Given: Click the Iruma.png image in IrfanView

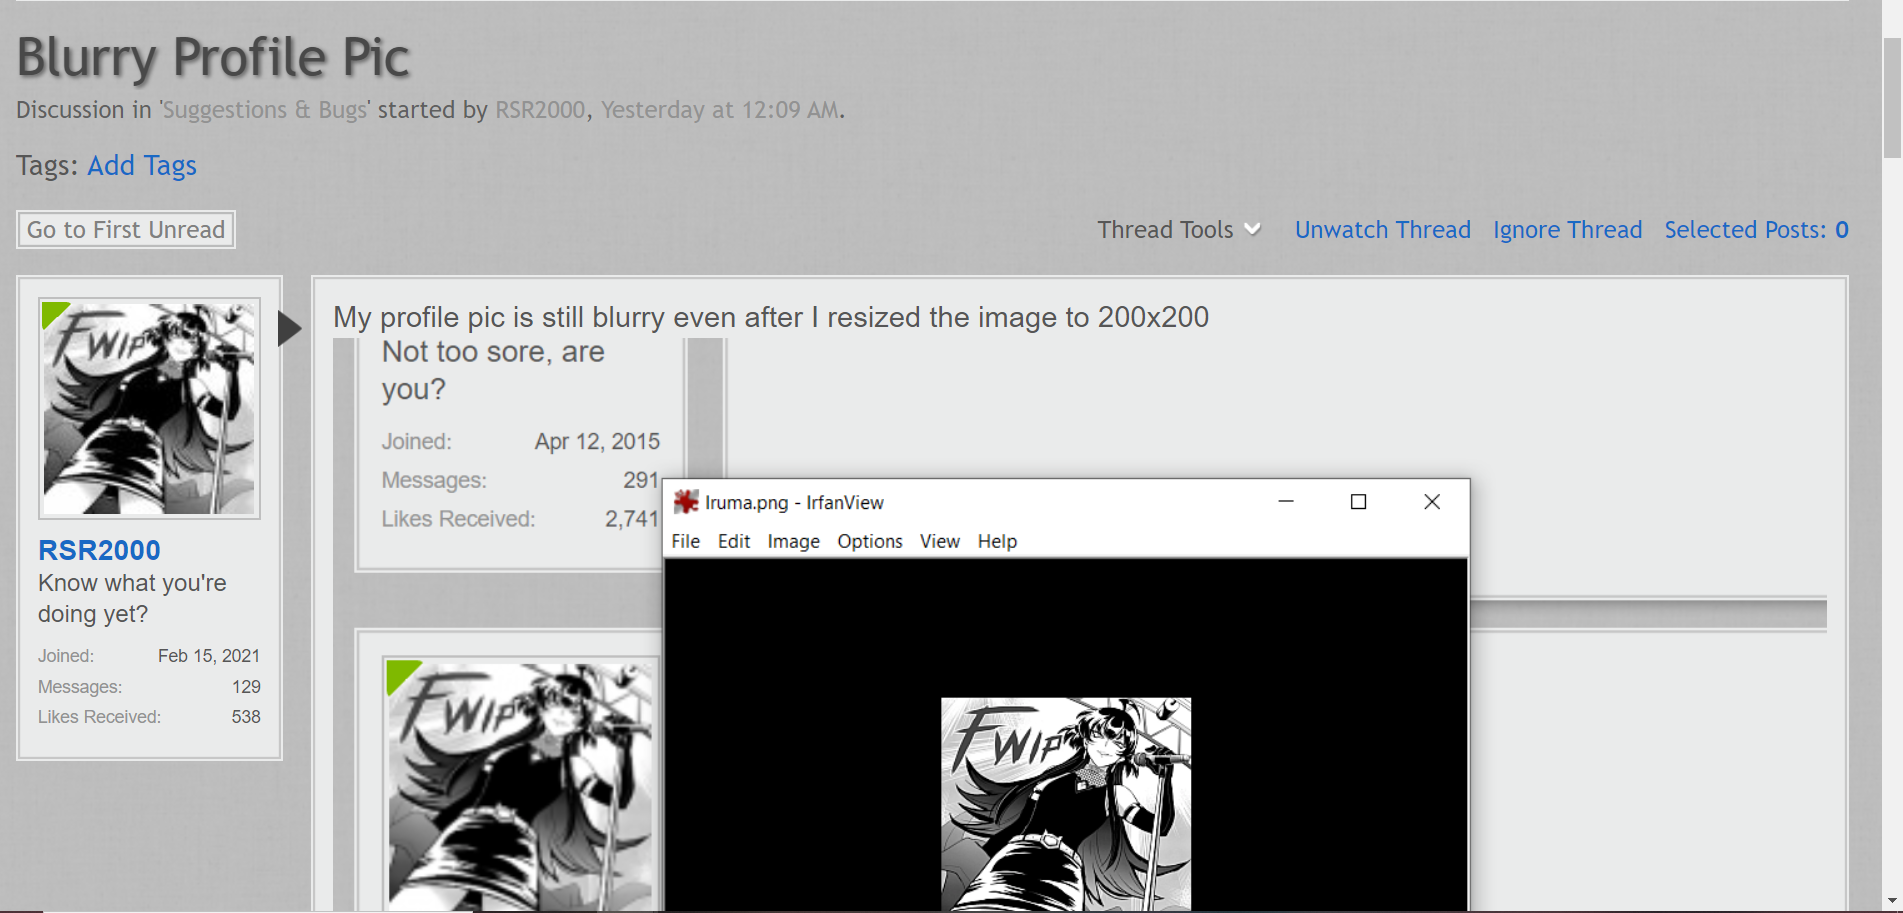Looking at the screenshot, I should point(1066,803).
